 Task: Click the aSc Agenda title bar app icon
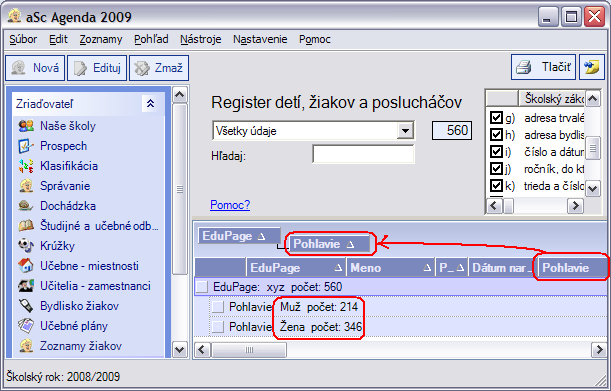[15, 16]
